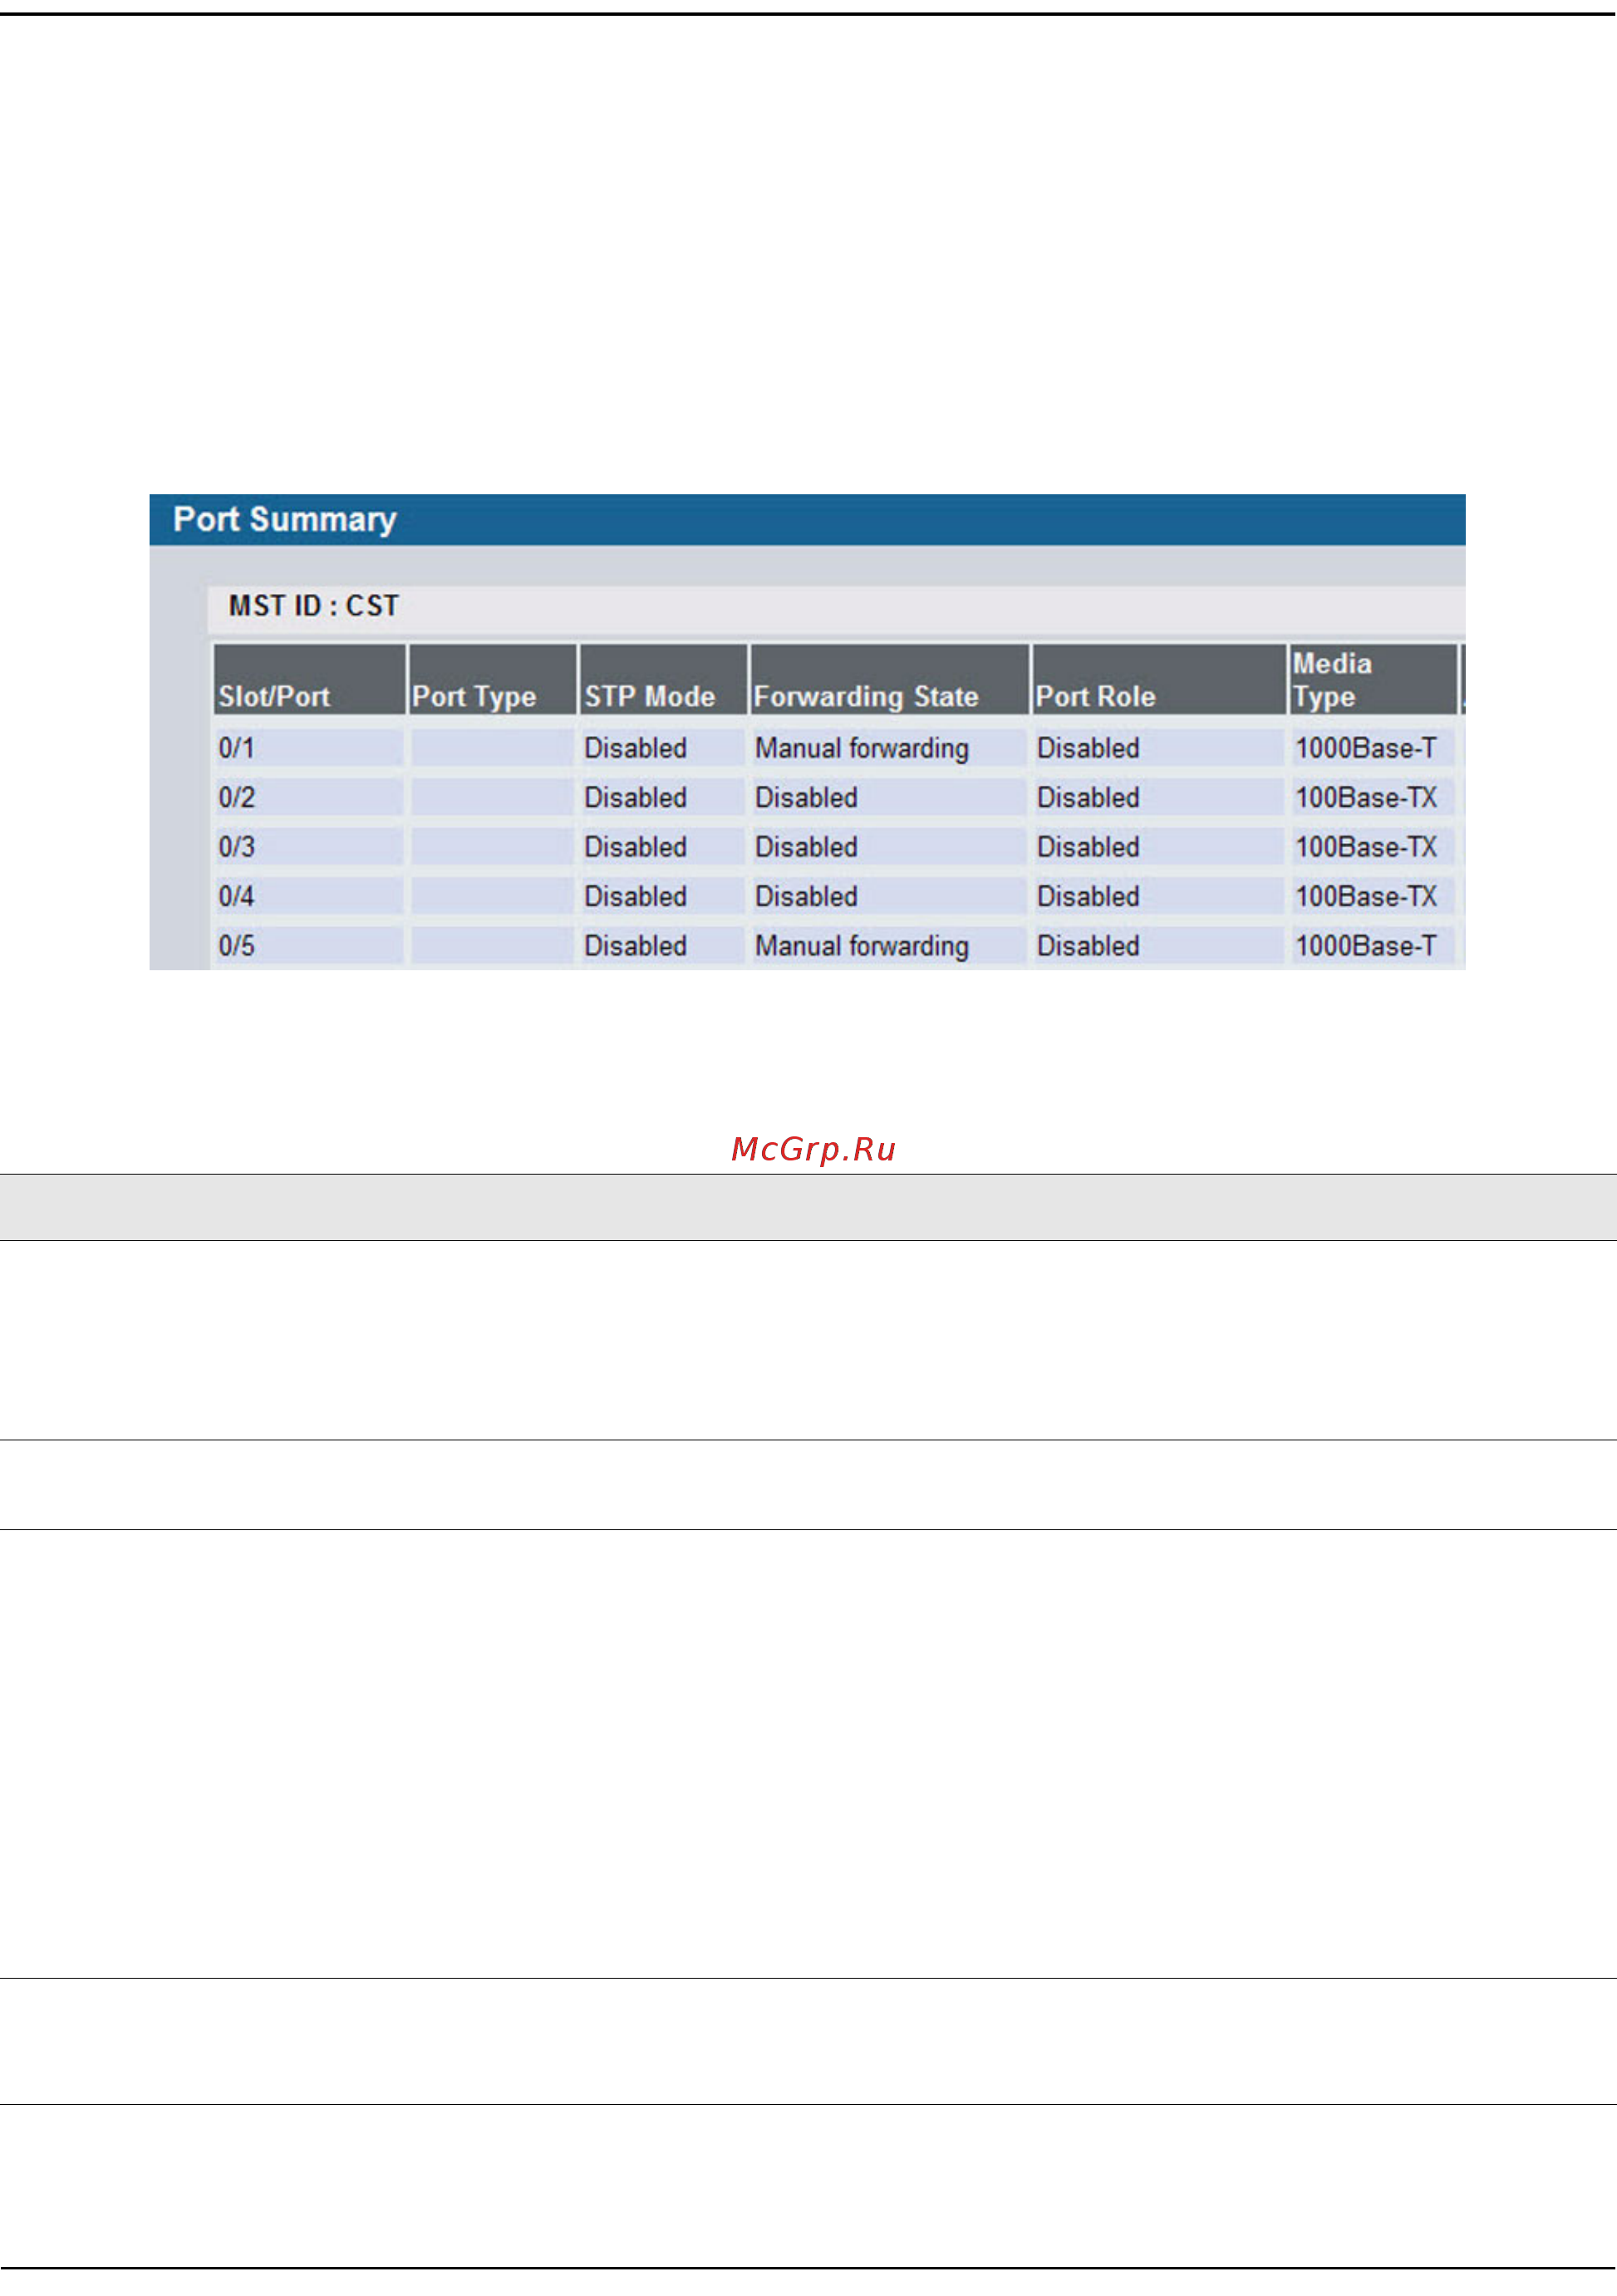Click the STP Mode column header
This screenshot has height=2296, width=1617.
coord(664,679)
